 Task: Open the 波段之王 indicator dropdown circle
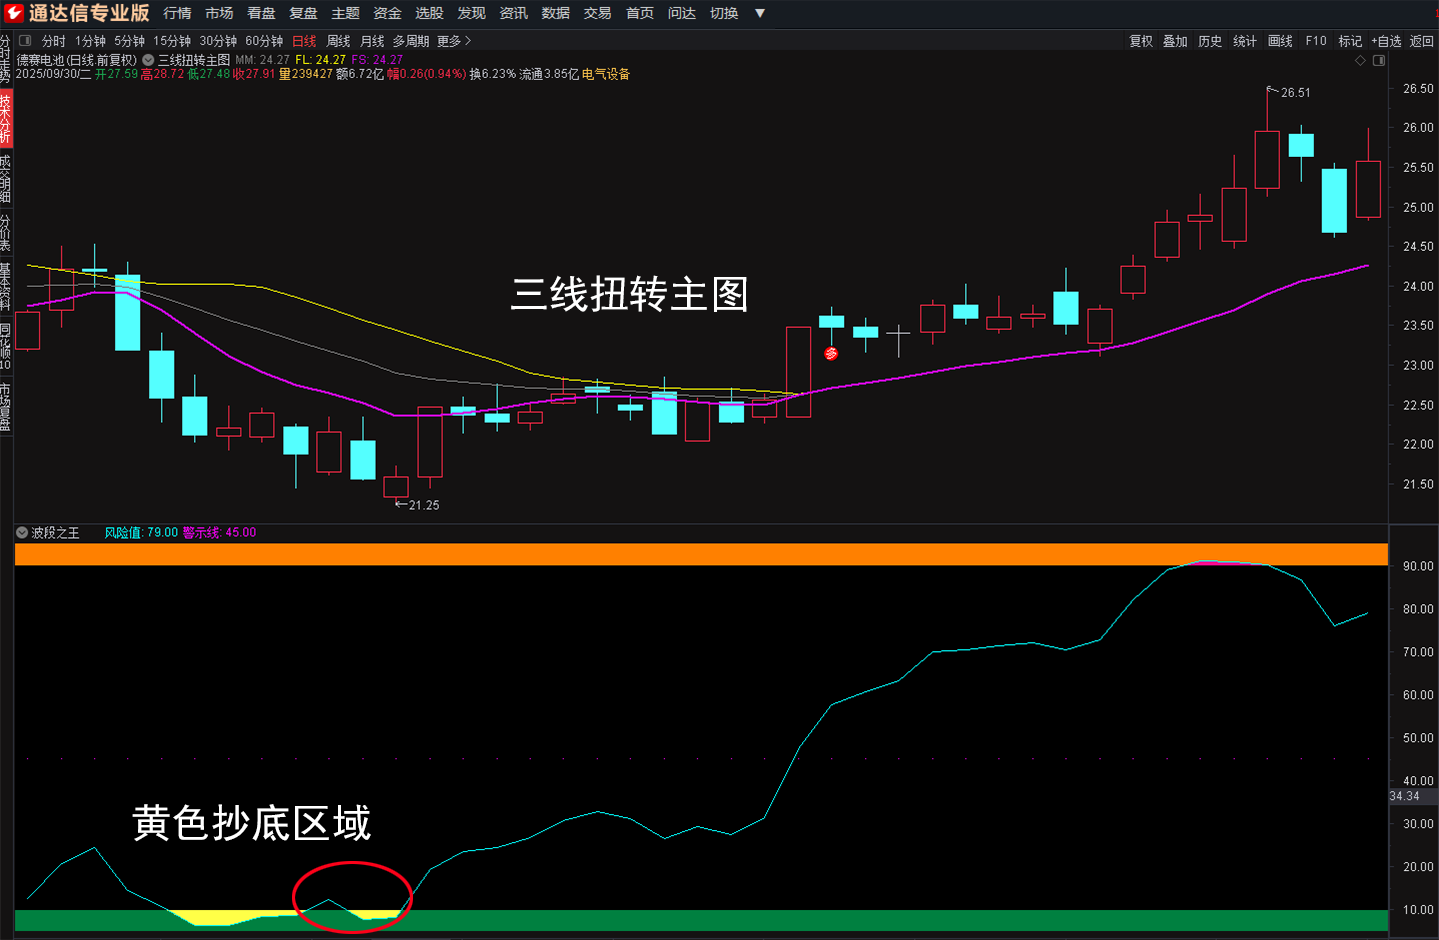coord(22,533)
